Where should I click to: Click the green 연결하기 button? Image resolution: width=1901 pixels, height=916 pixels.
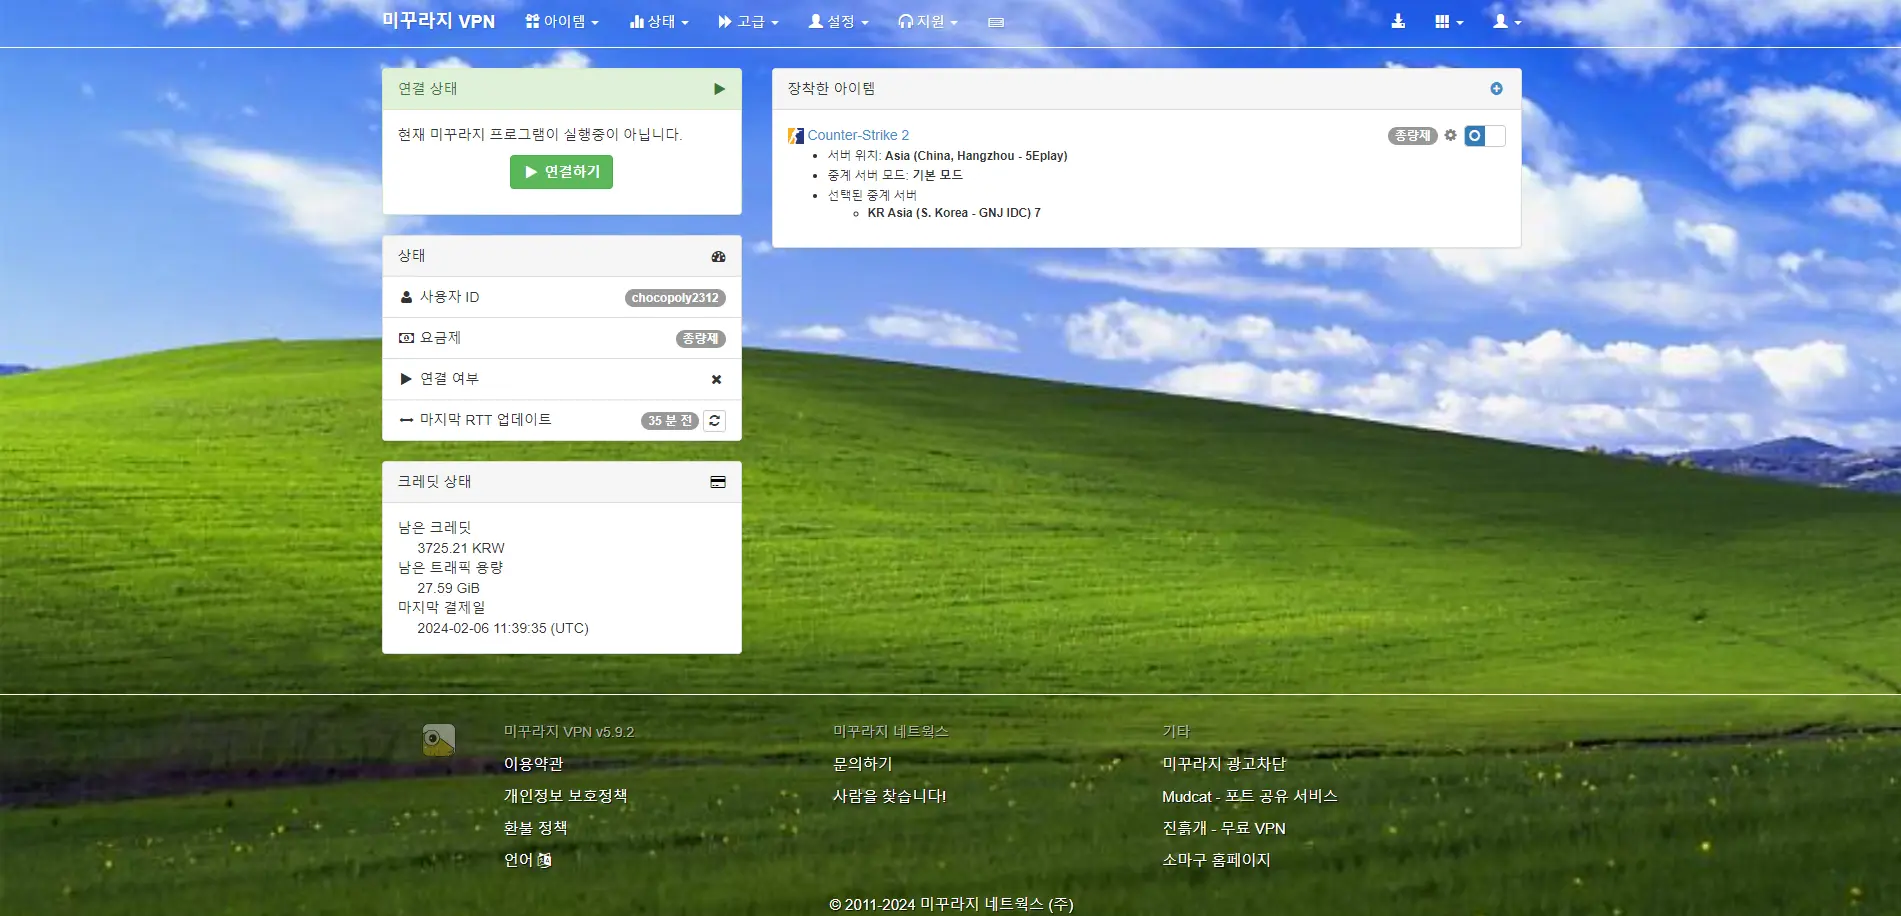point(561,172)
